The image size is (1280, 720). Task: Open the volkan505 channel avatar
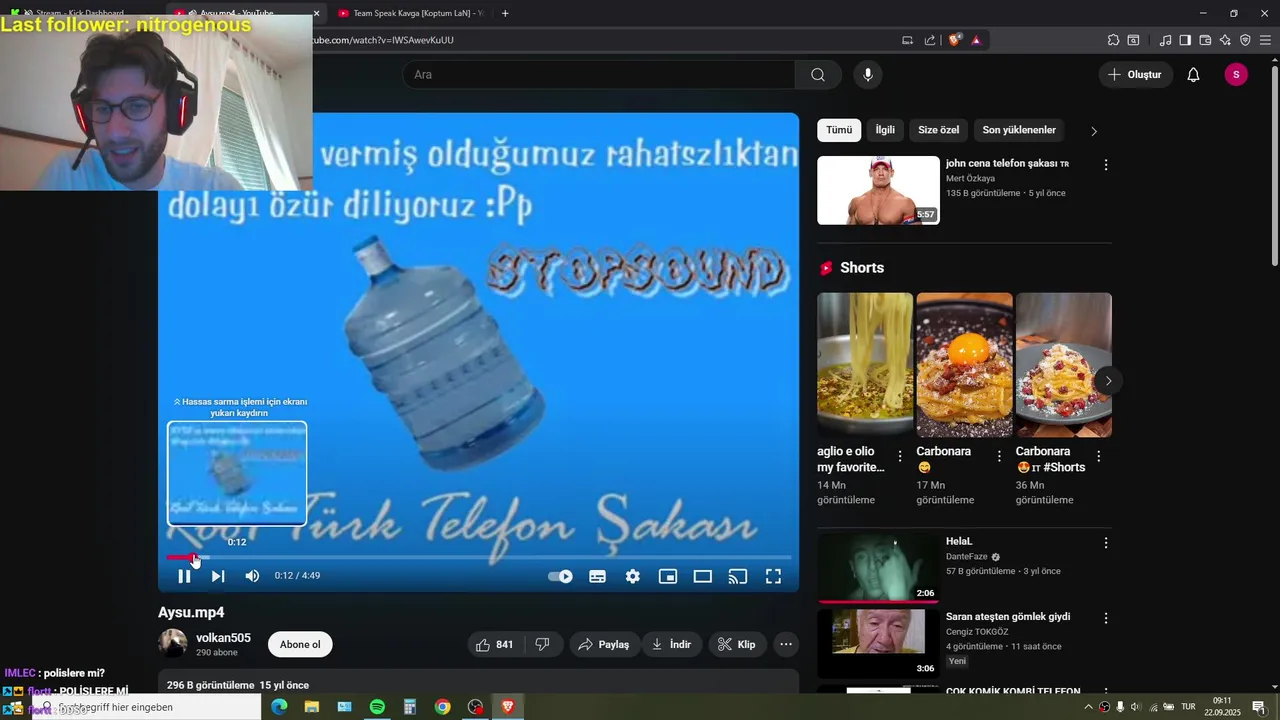click(x=172, y=644)
